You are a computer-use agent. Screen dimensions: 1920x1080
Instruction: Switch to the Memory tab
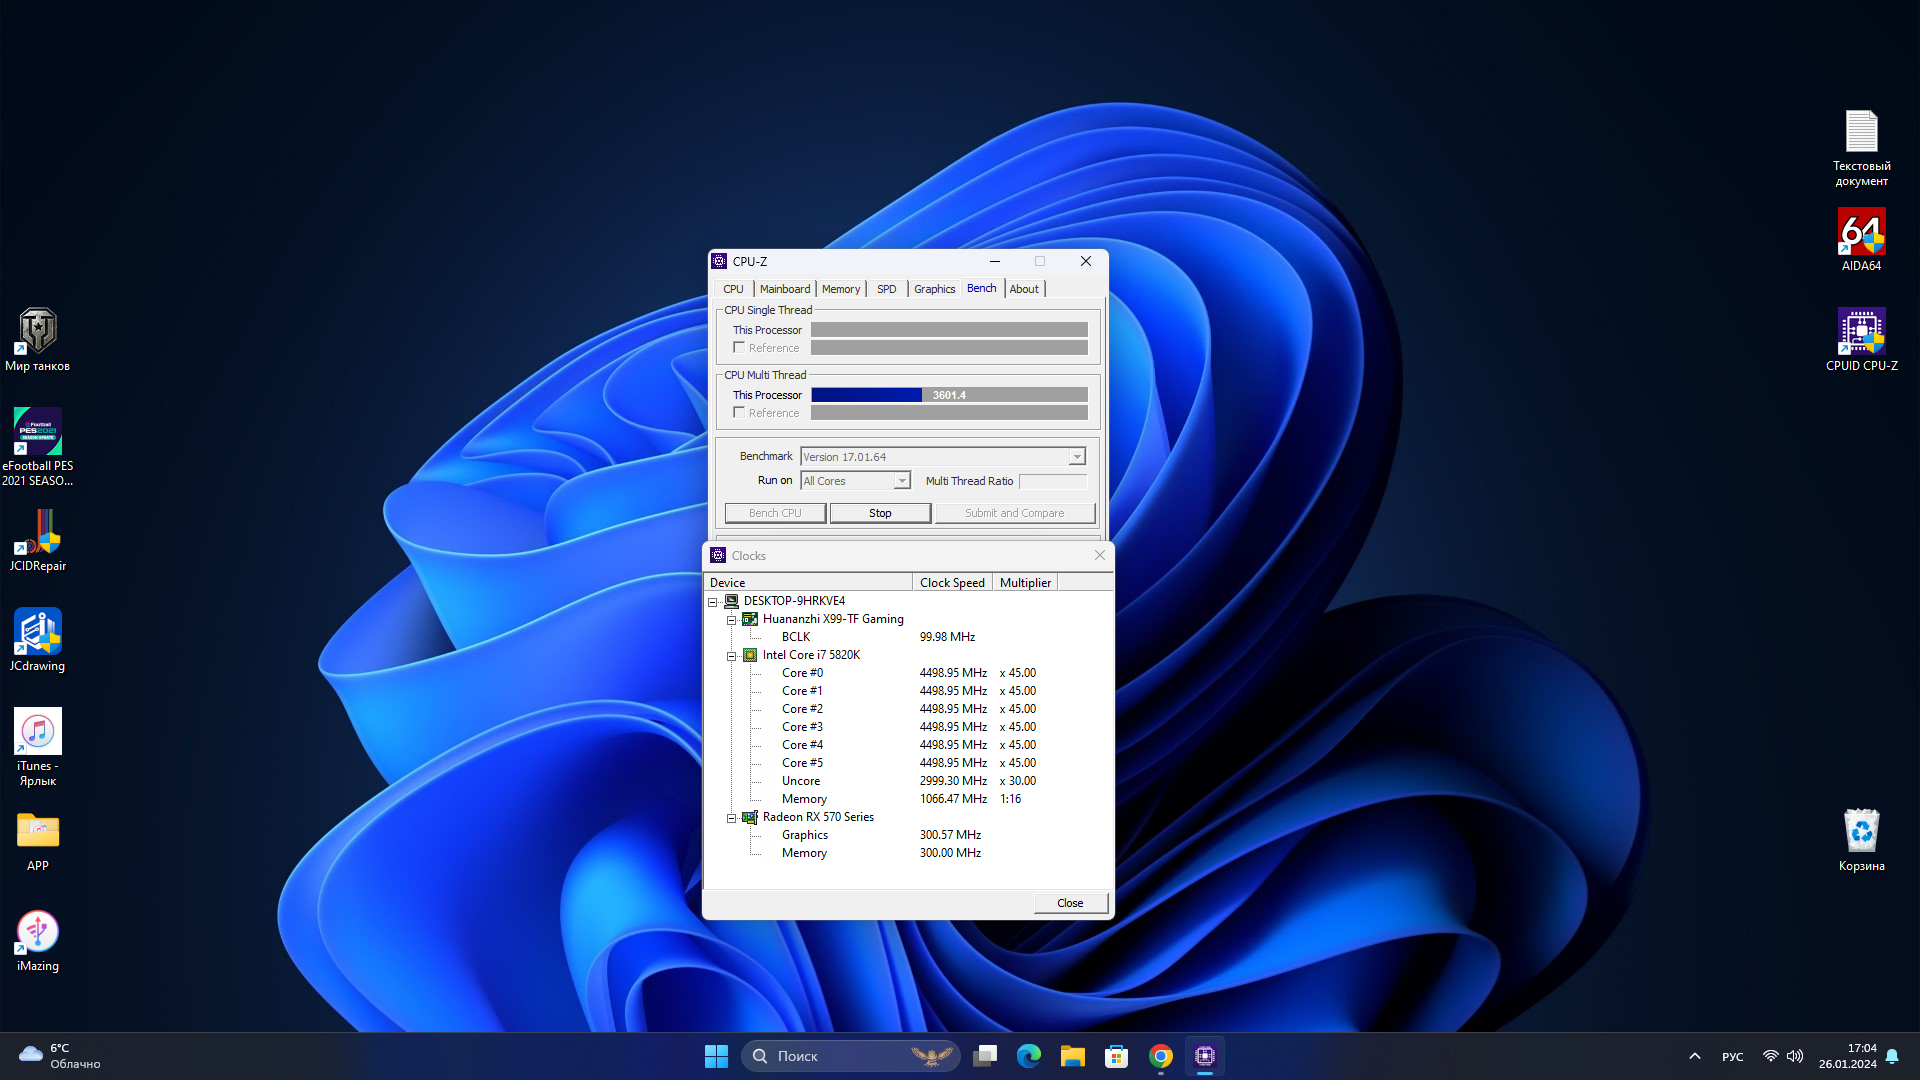(x=840, y=289)
